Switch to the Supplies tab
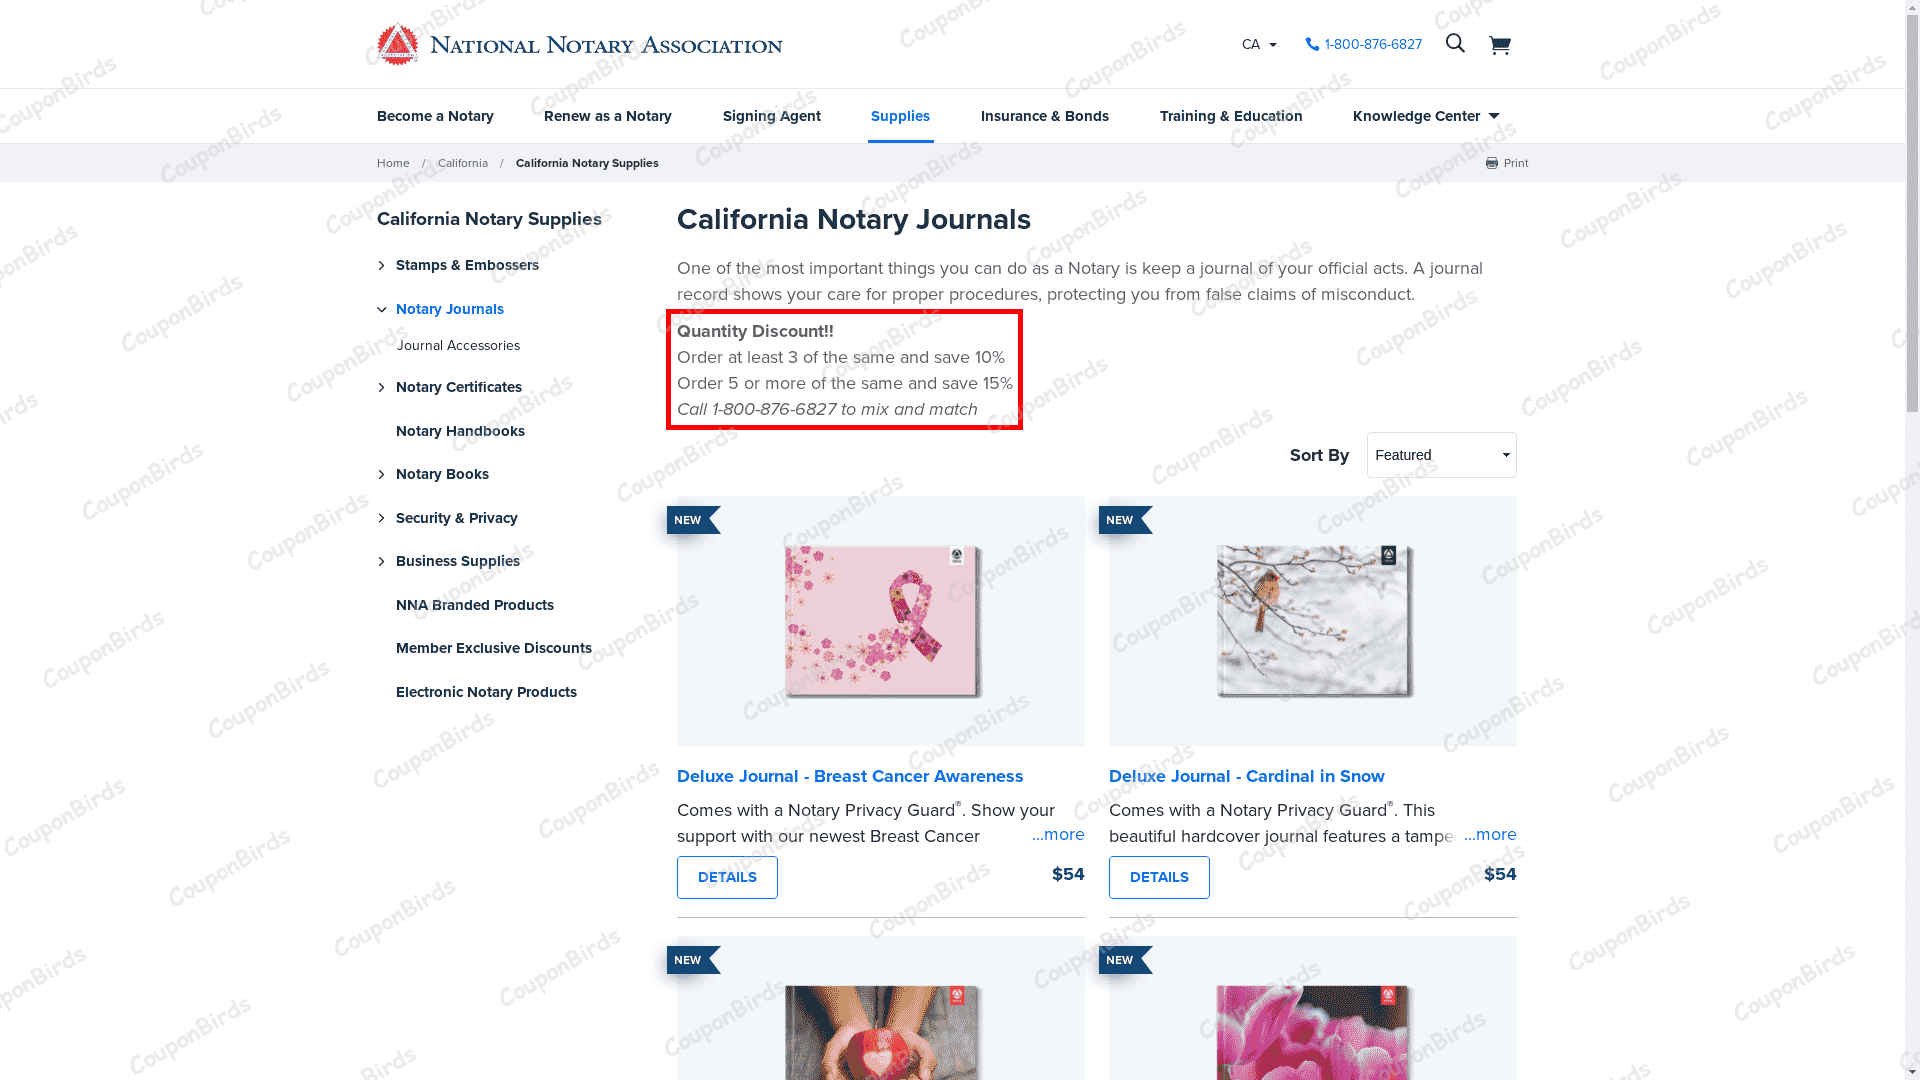The width and height of the screenshot is (1920, 1080). [900, 116]
